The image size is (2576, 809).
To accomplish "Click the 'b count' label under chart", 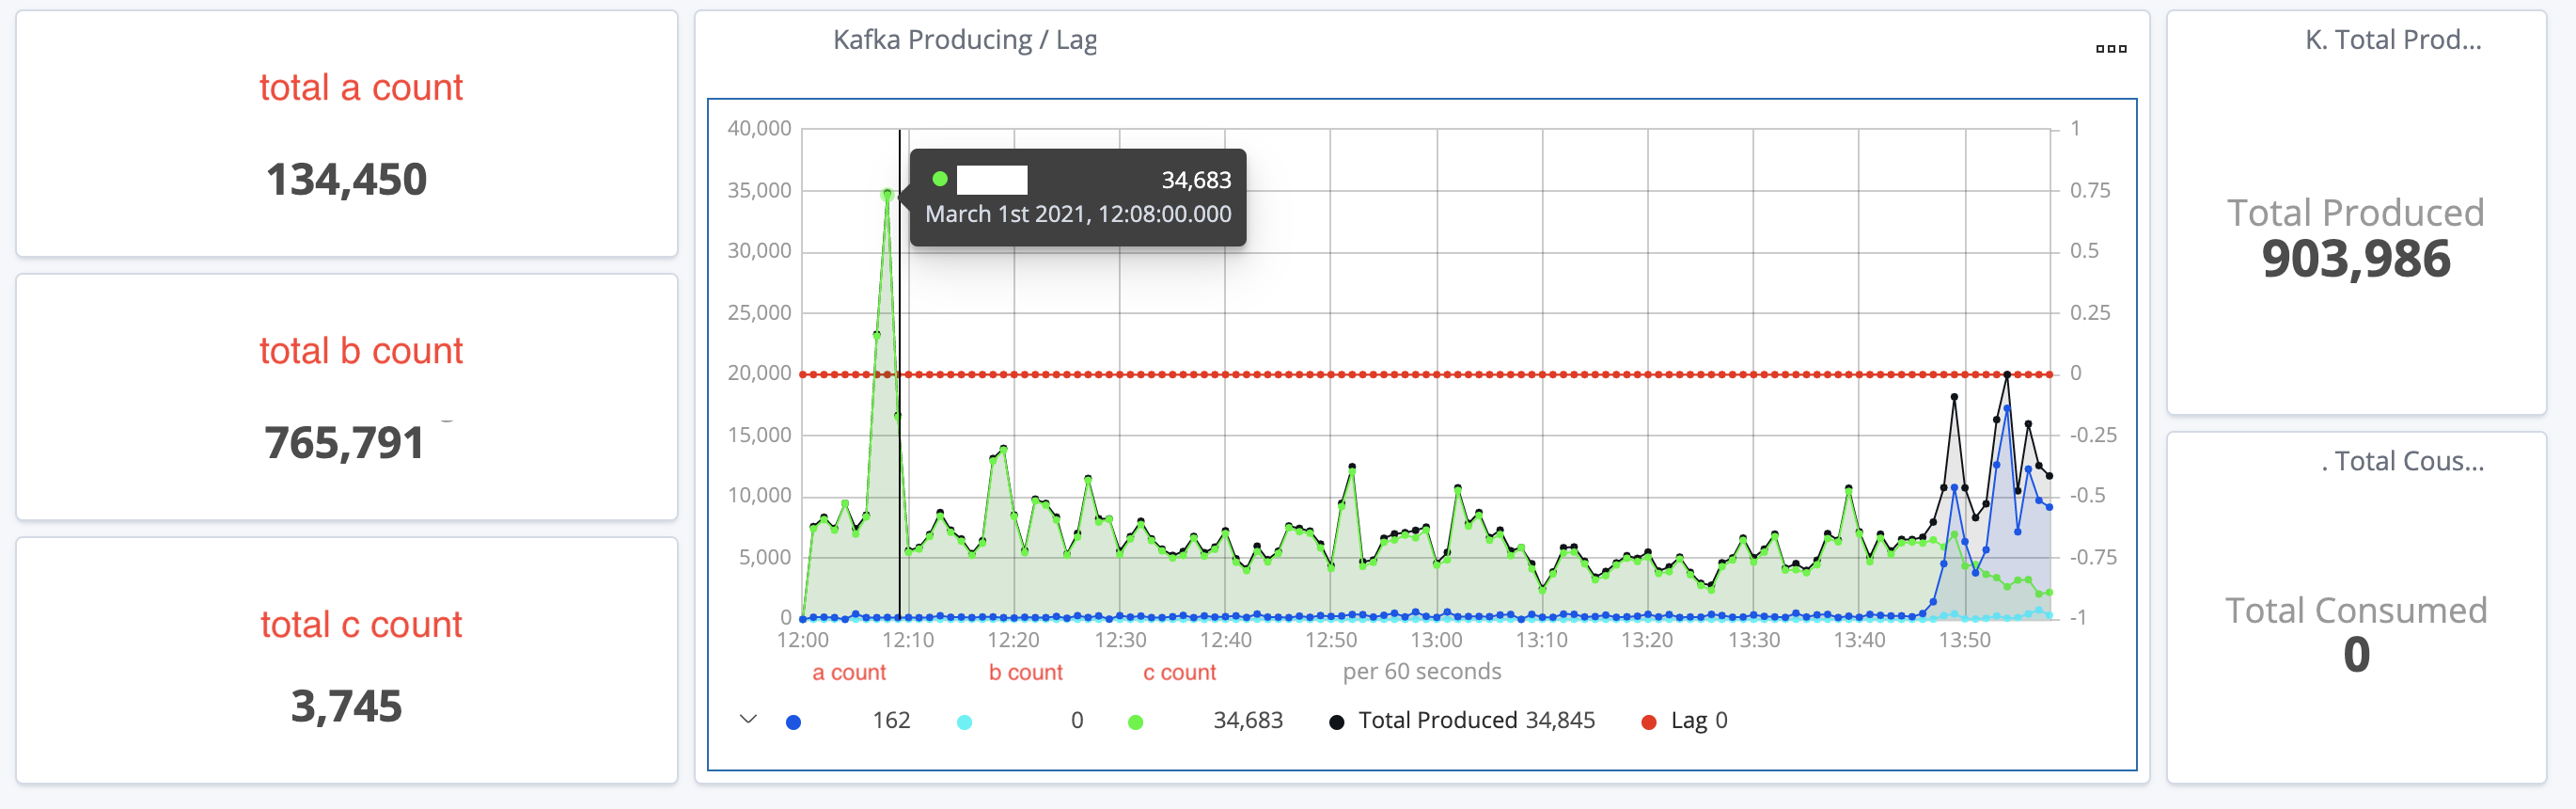I will pyautogui.click(x=1025, y=672).
